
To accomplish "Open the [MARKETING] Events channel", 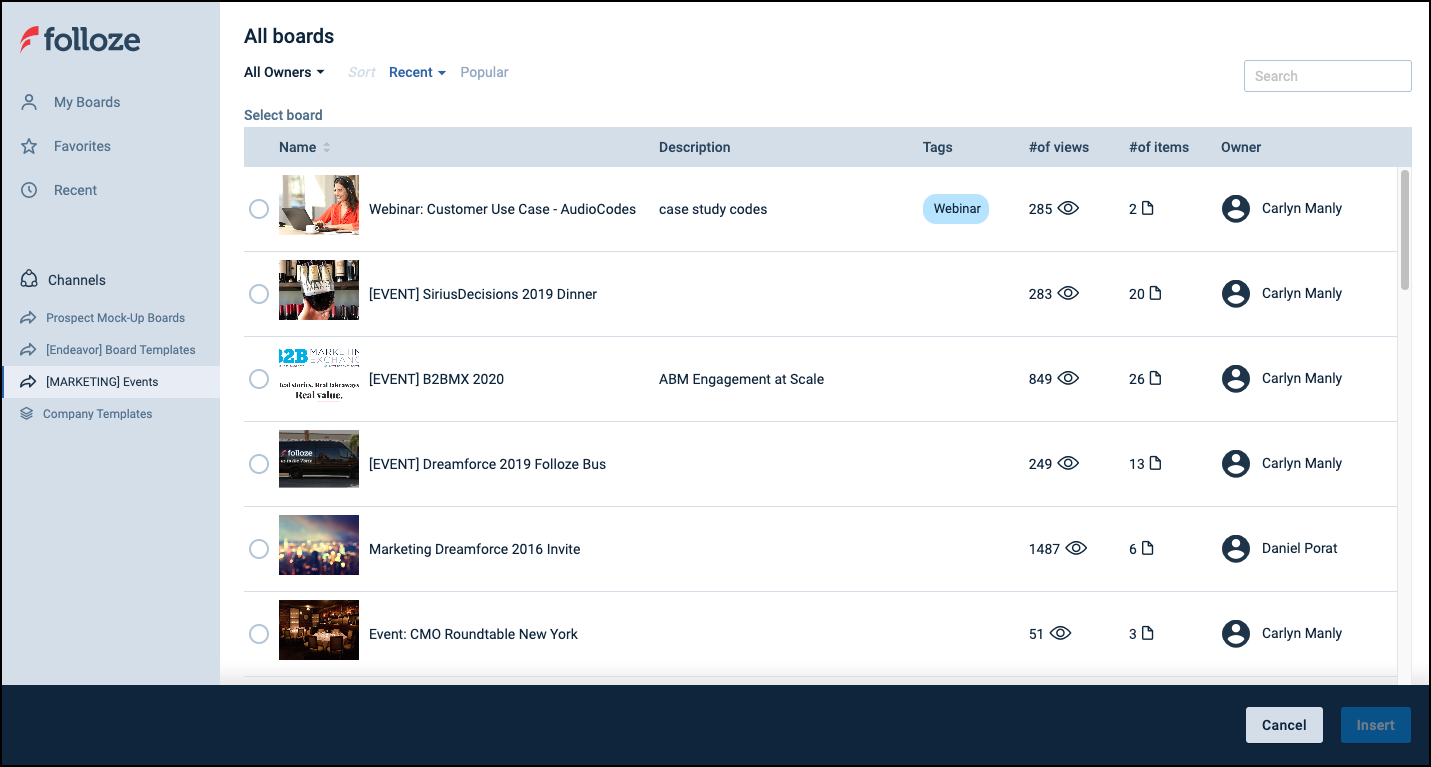I will (x=101, y=382).
